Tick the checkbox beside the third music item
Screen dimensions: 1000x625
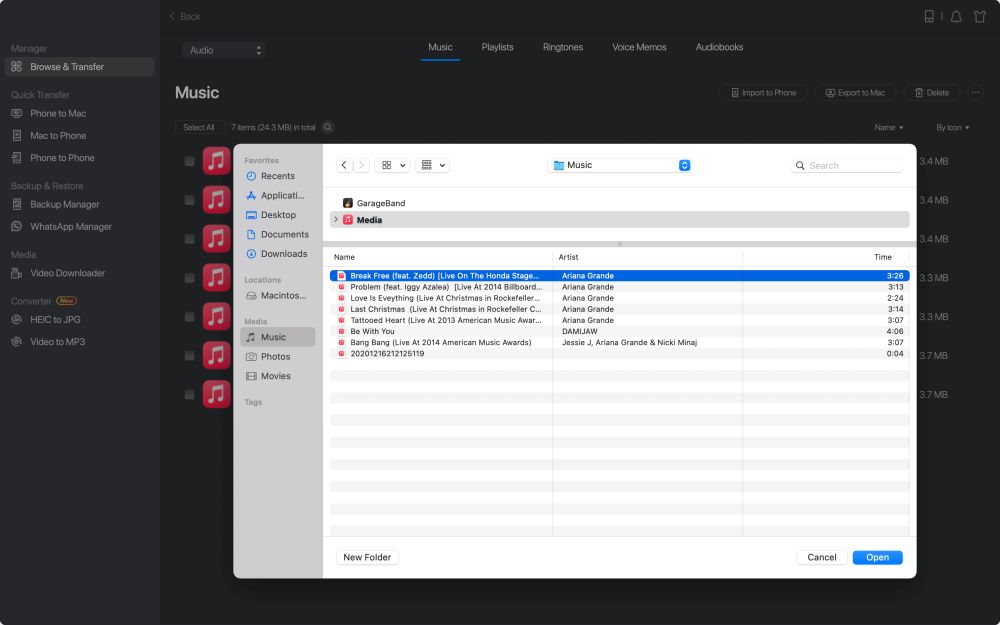[190, 239]
